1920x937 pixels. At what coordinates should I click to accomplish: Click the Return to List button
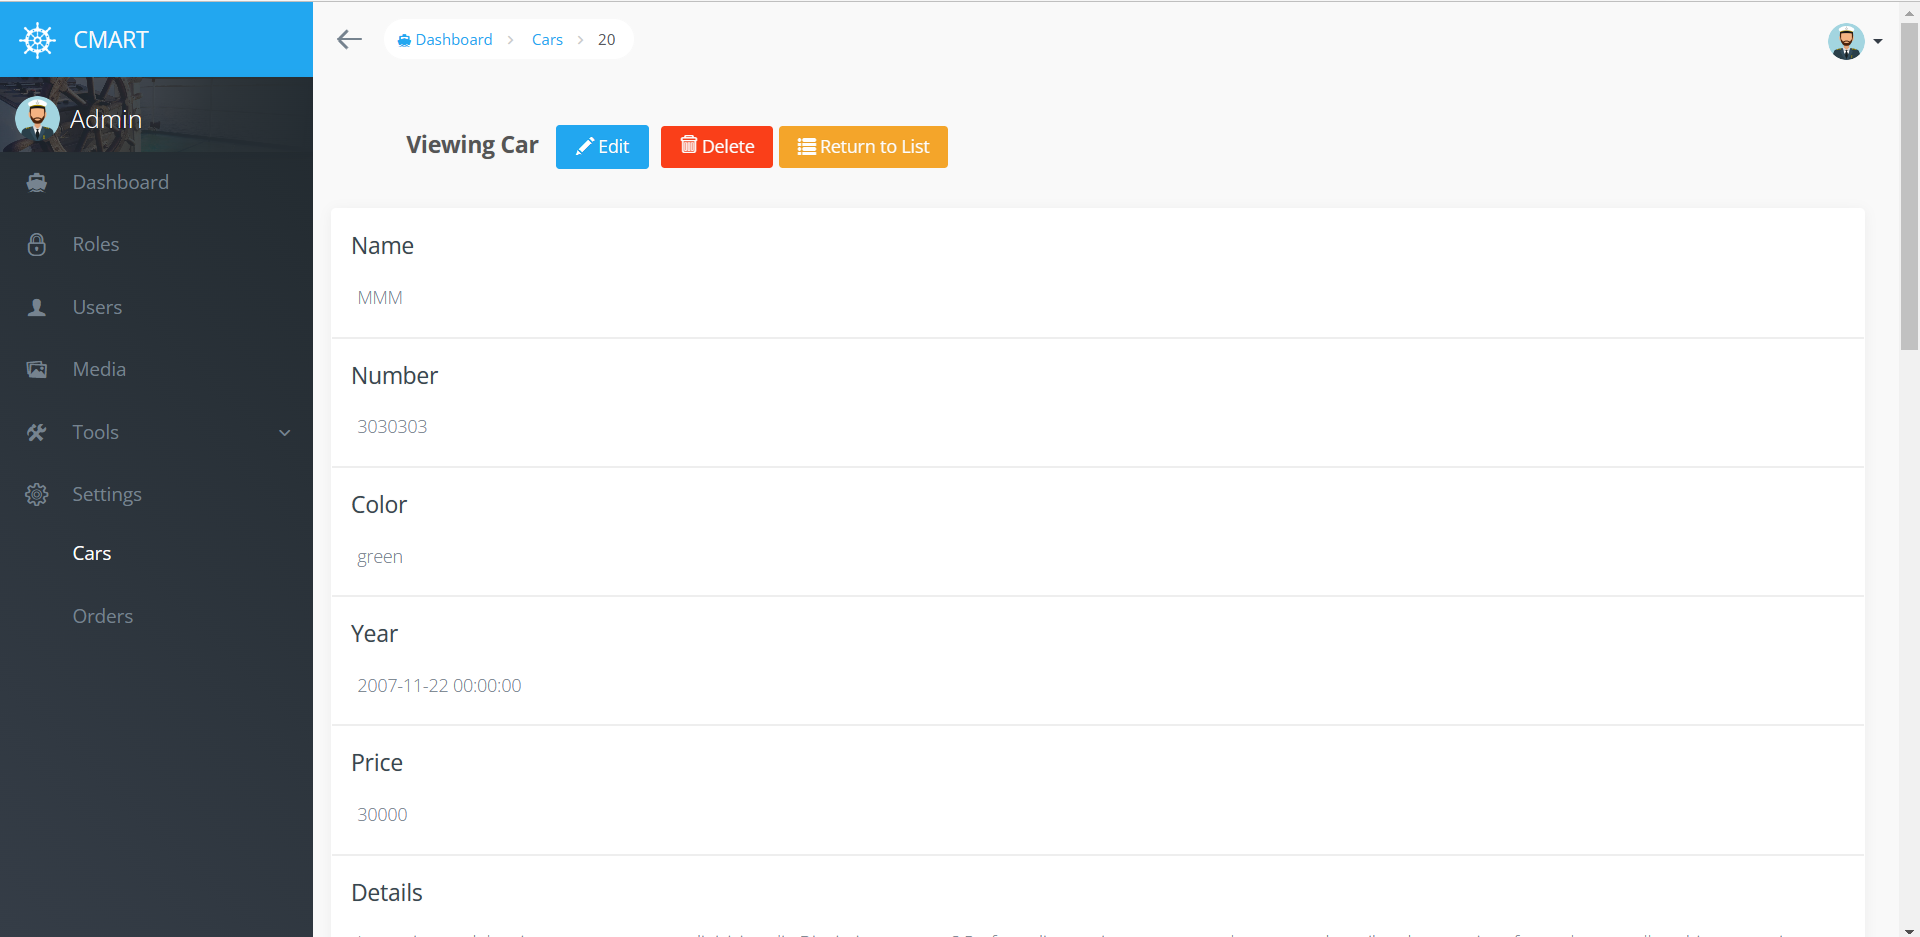pos(862,146)
